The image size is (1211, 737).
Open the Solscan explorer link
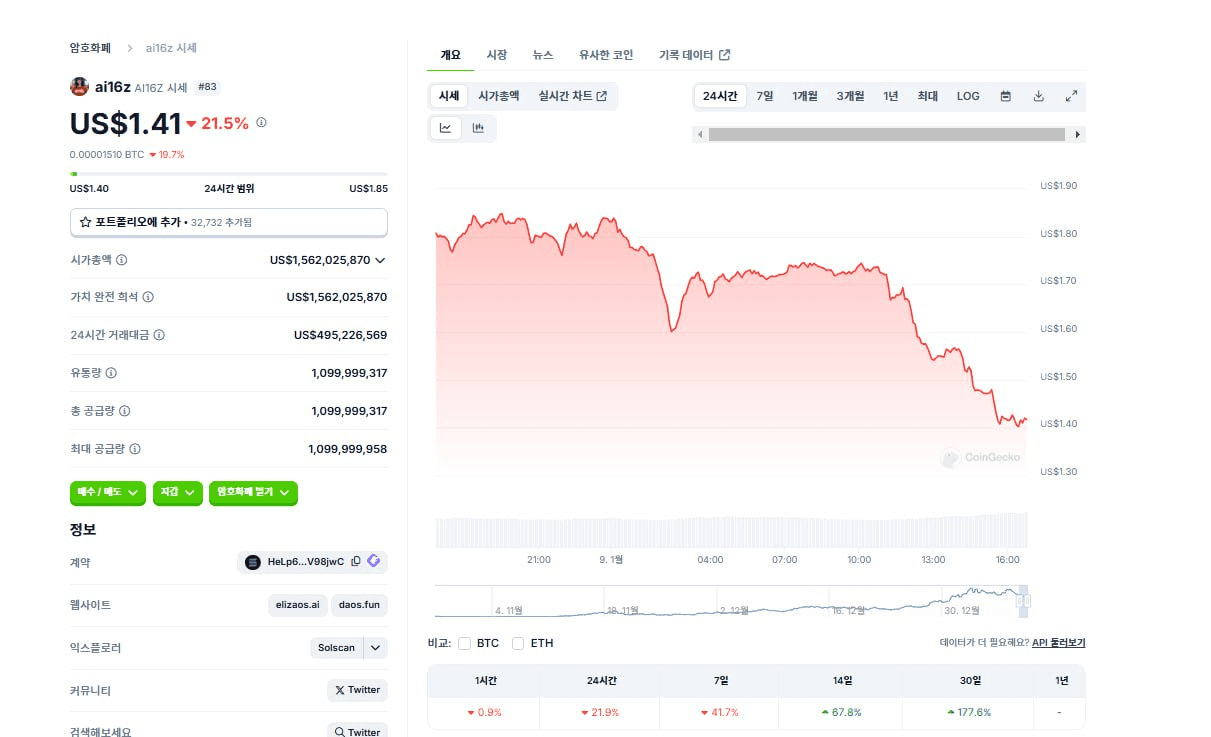pos(337,648)
